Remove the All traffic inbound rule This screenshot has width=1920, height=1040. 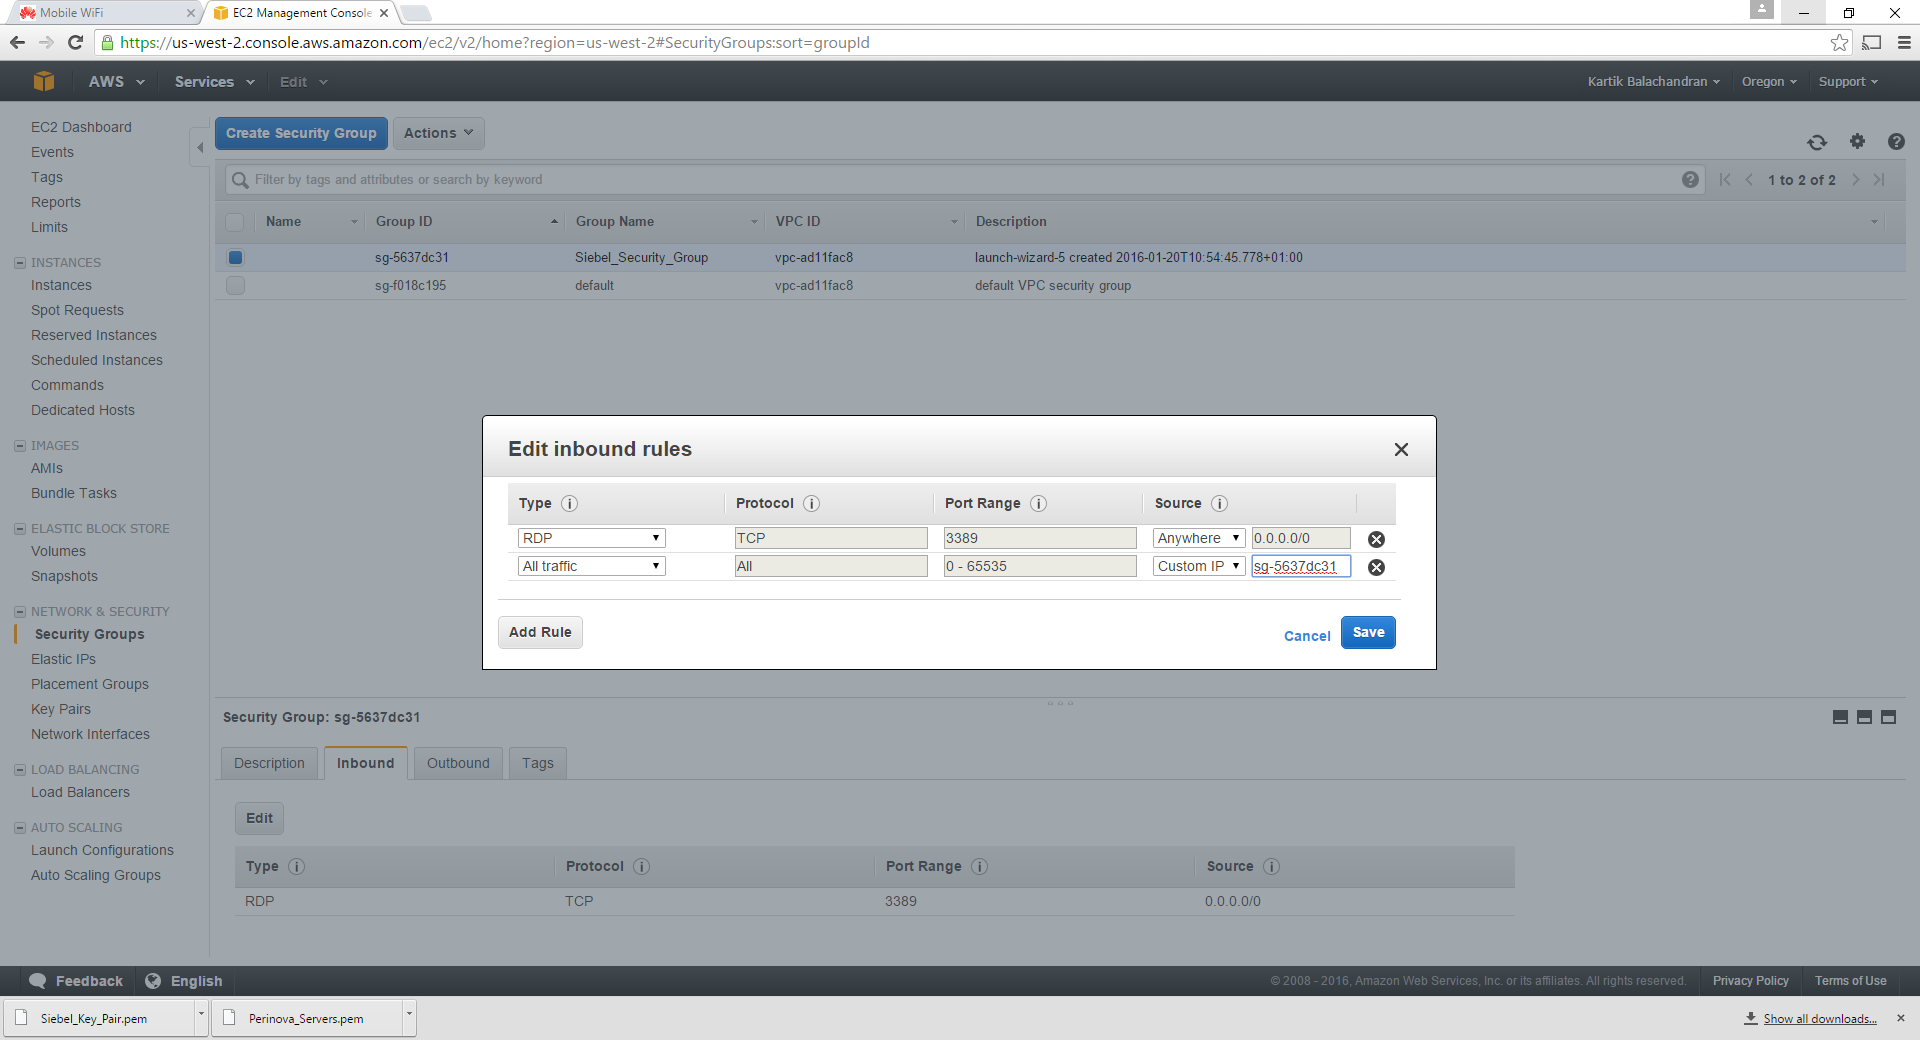pos(1376,567)
